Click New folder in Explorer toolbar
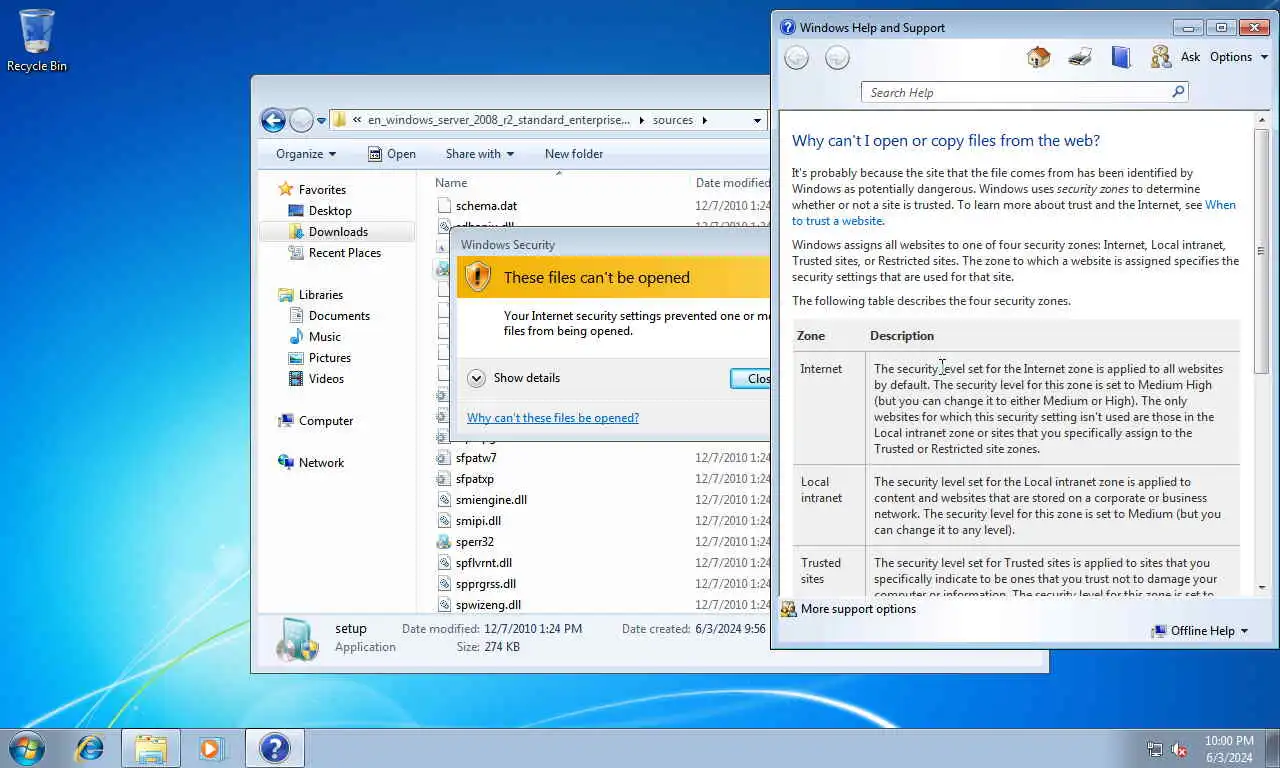Viewport: 1280px width, 768px height. click(x=574, y=154)
